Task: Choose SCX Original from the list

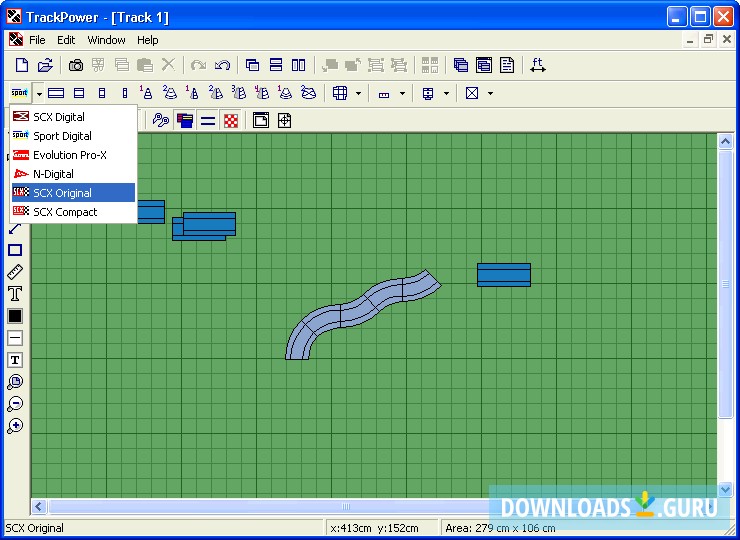Action: (x=74, y=193)
